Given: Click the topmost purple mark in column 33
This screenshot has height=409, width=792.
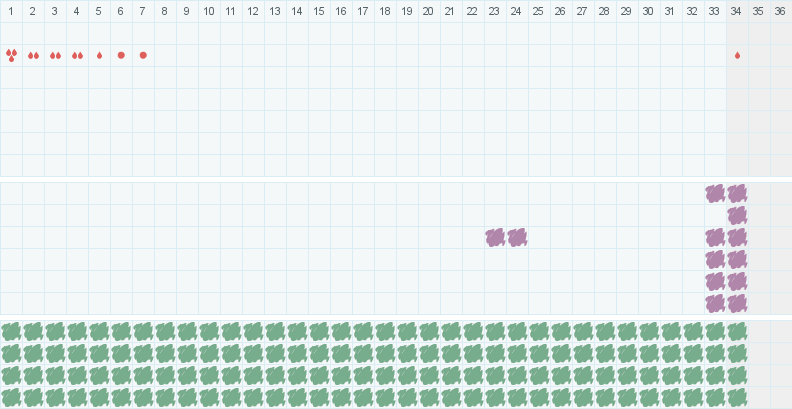Looking at the screenshot, I should click(715, 193).
